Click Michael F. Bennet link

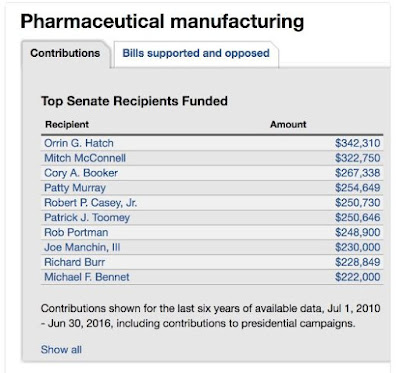point(87,277)
